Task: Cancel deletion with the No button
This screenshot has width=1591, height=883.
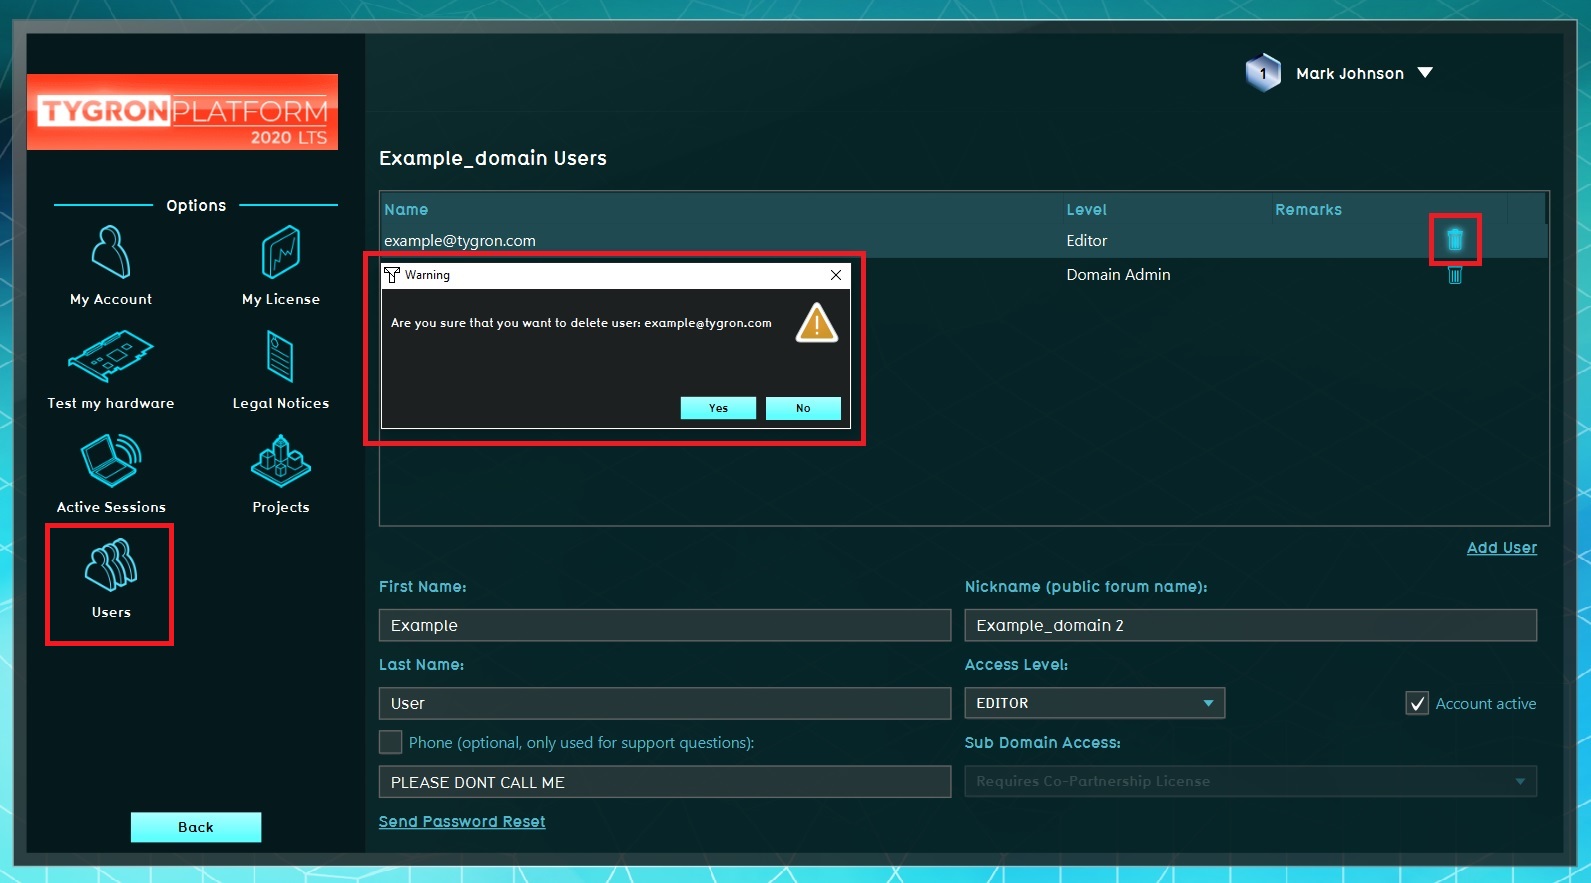Action: click(803, 408)
